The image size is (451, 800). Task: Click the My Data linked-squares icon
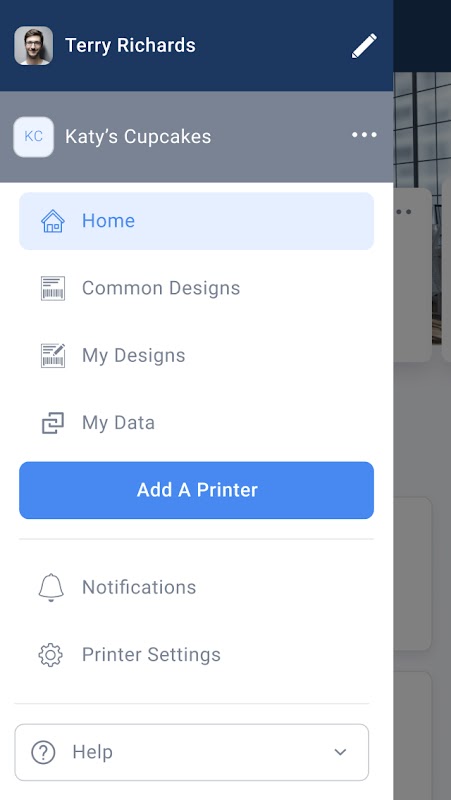[53, 423]
